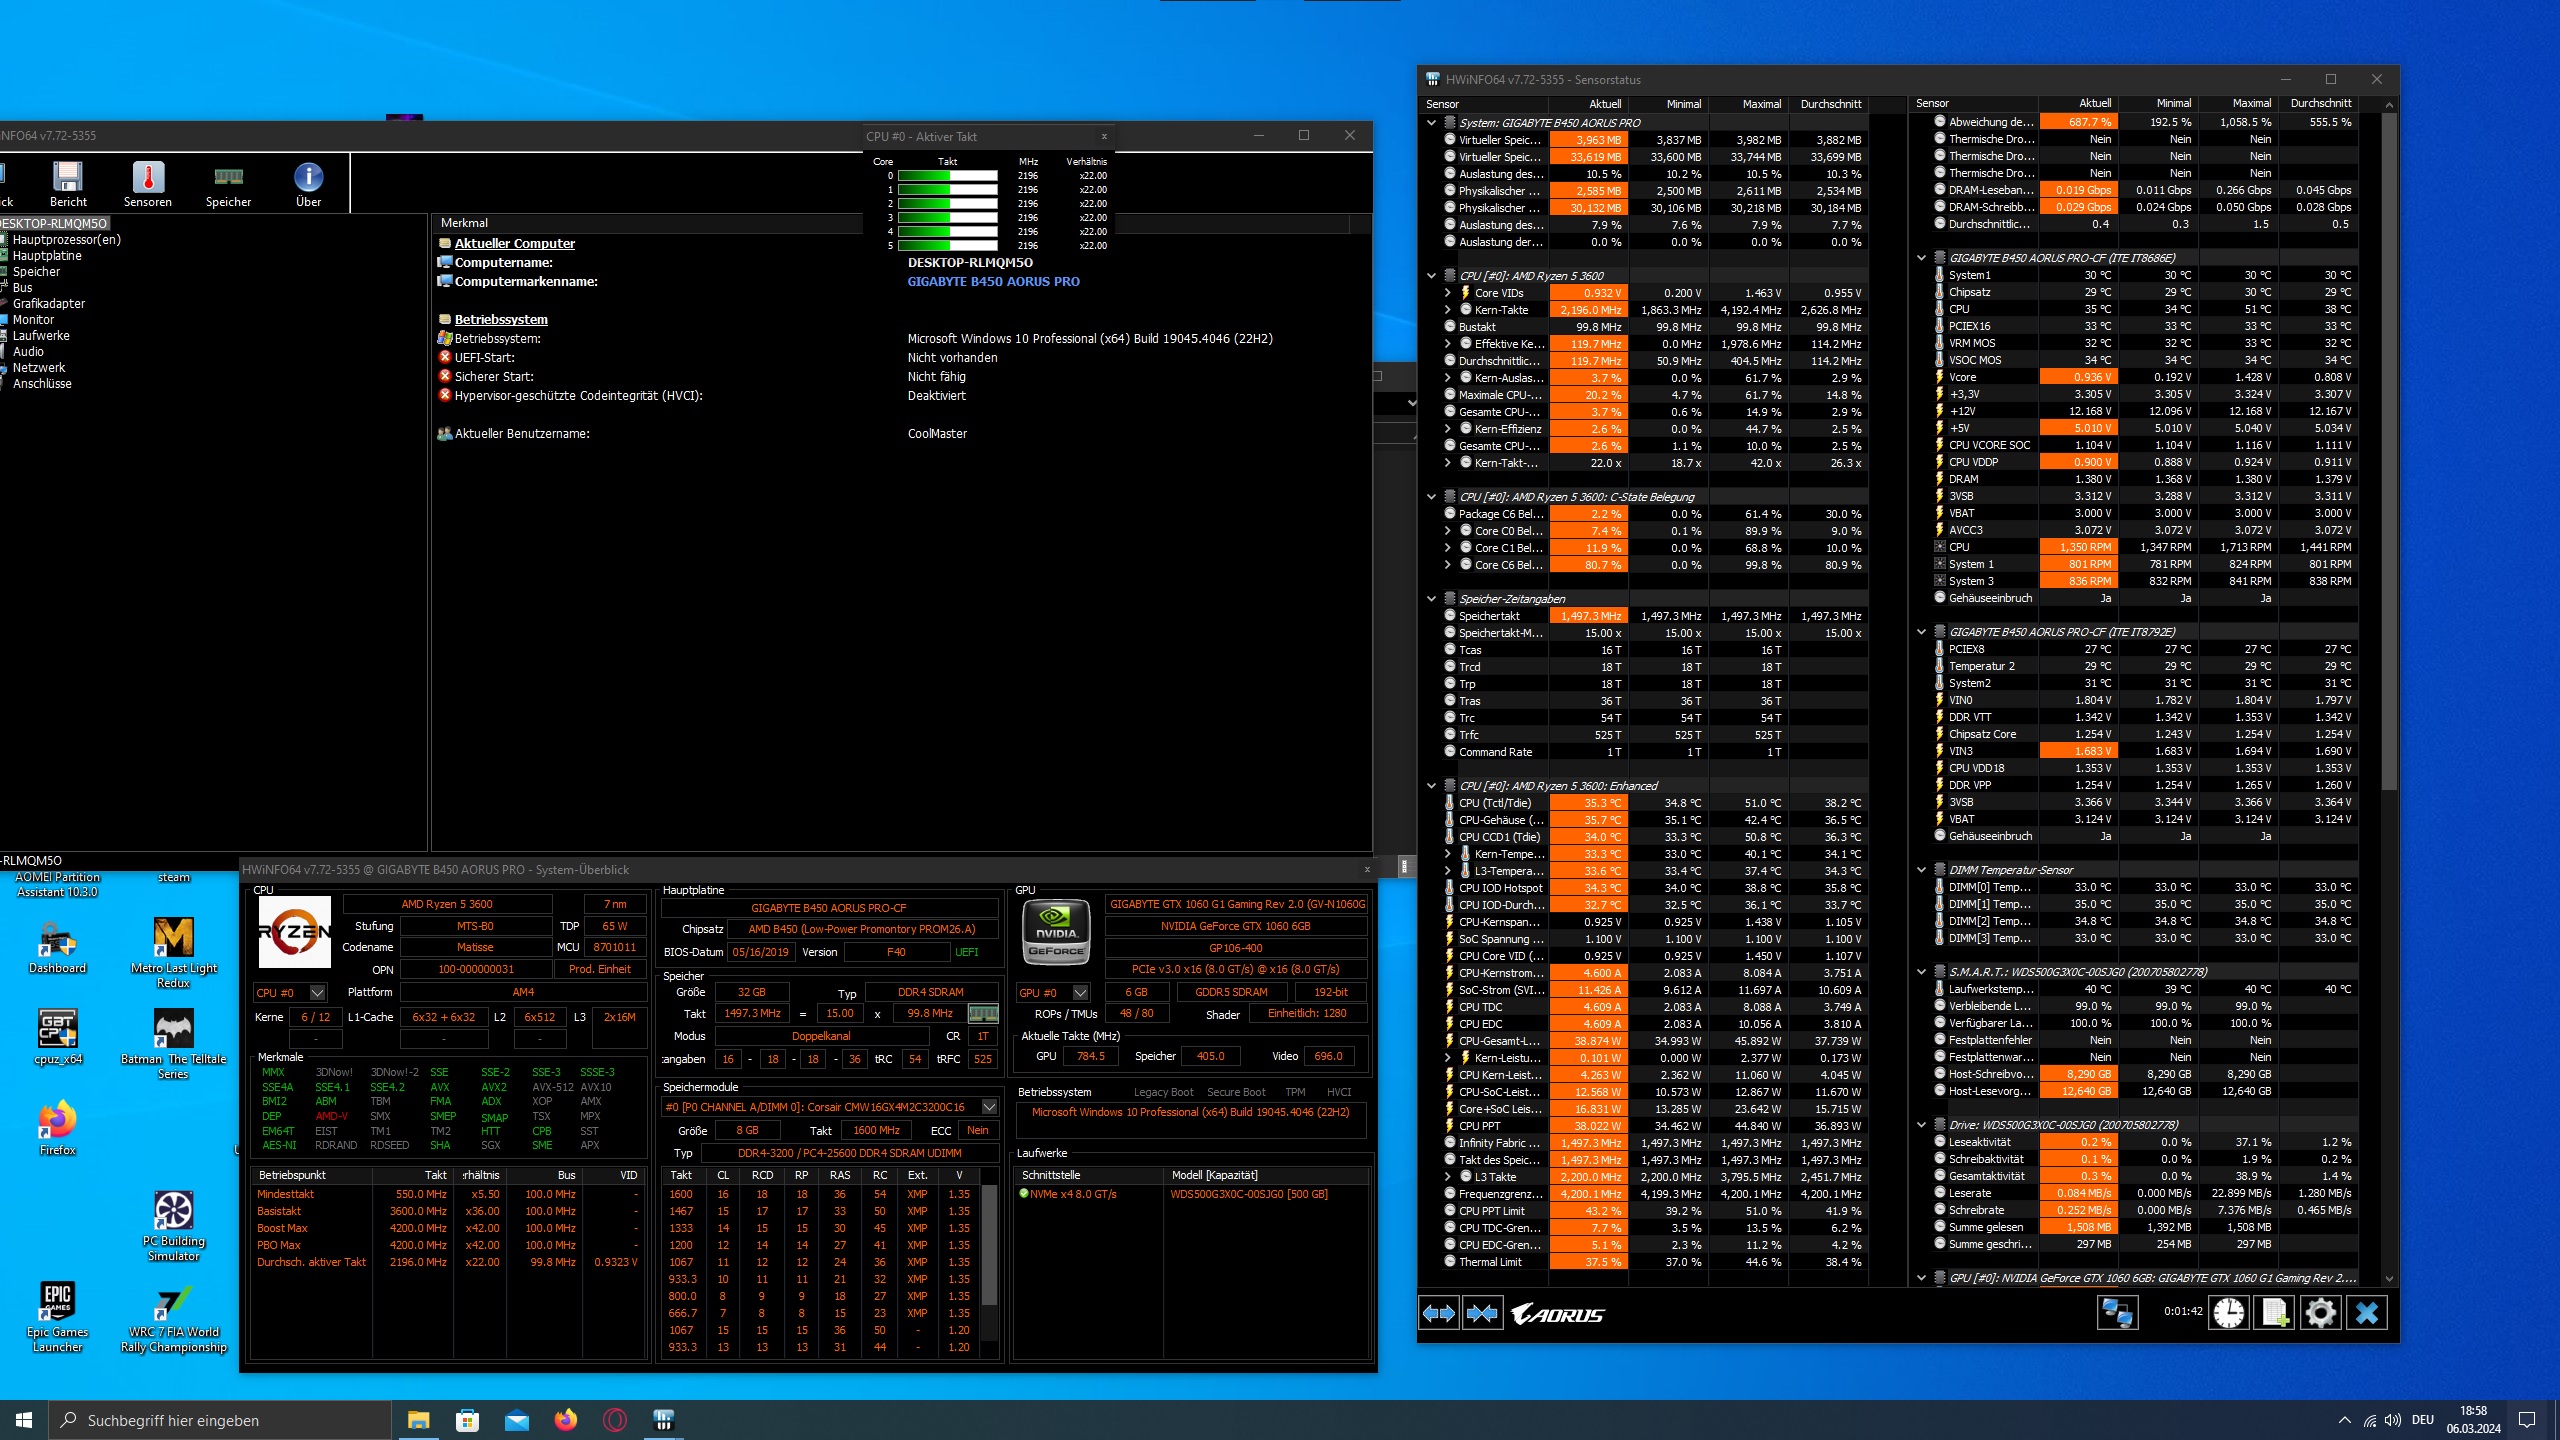Open the CPU #0 selector dropdown
Viewport: 2560px width, 1440px height.
pyautogui.click(x=317, y=993)
